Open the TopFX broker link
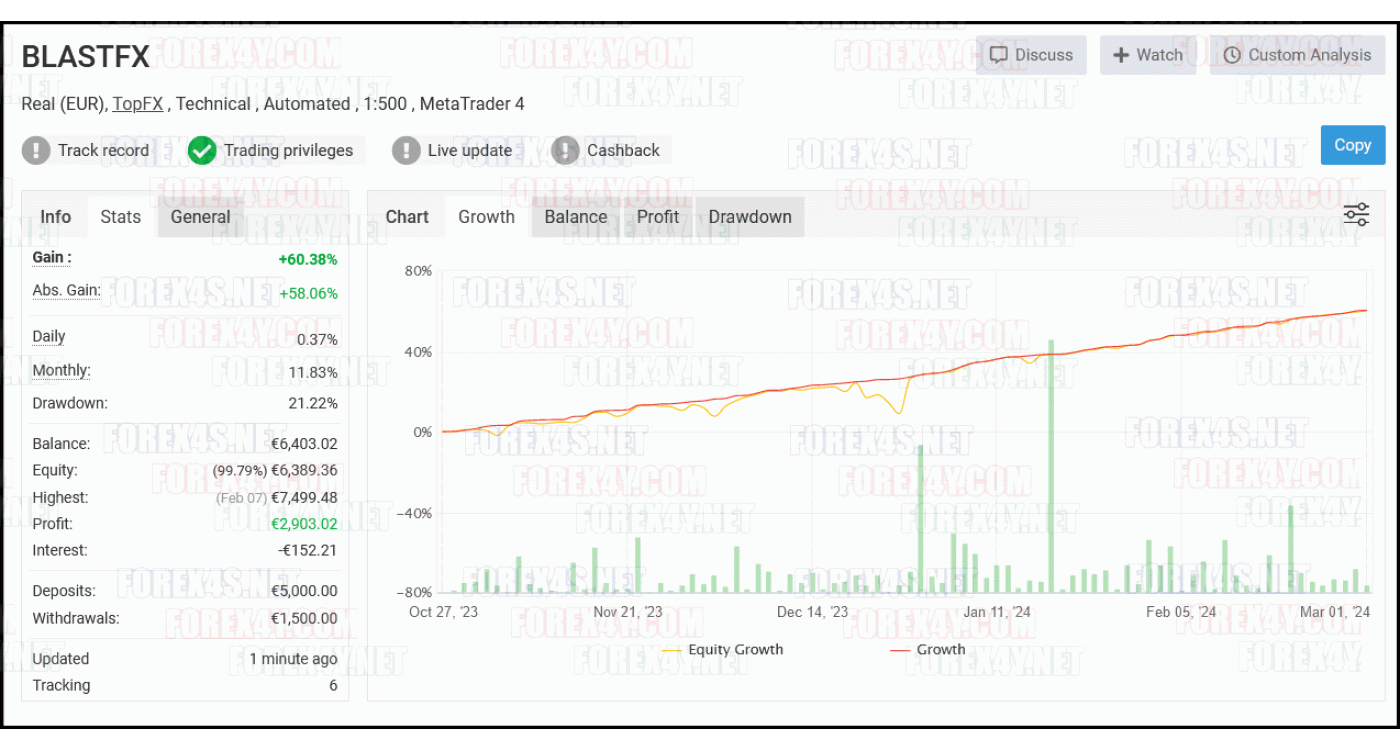 [137, 103]
